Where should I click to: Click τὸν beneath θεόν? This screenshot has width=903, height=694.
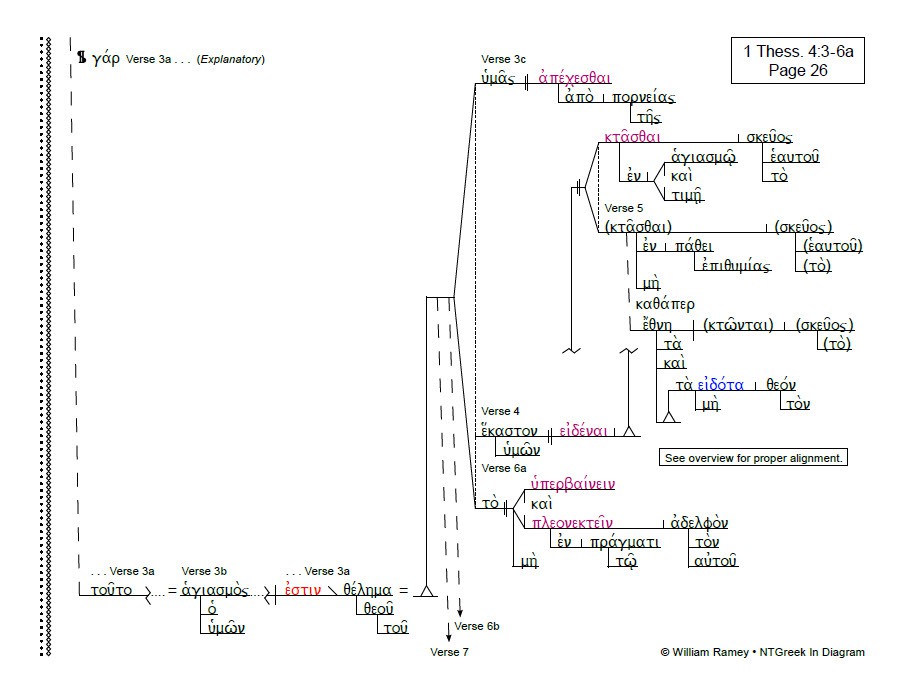tap(798, 404)
